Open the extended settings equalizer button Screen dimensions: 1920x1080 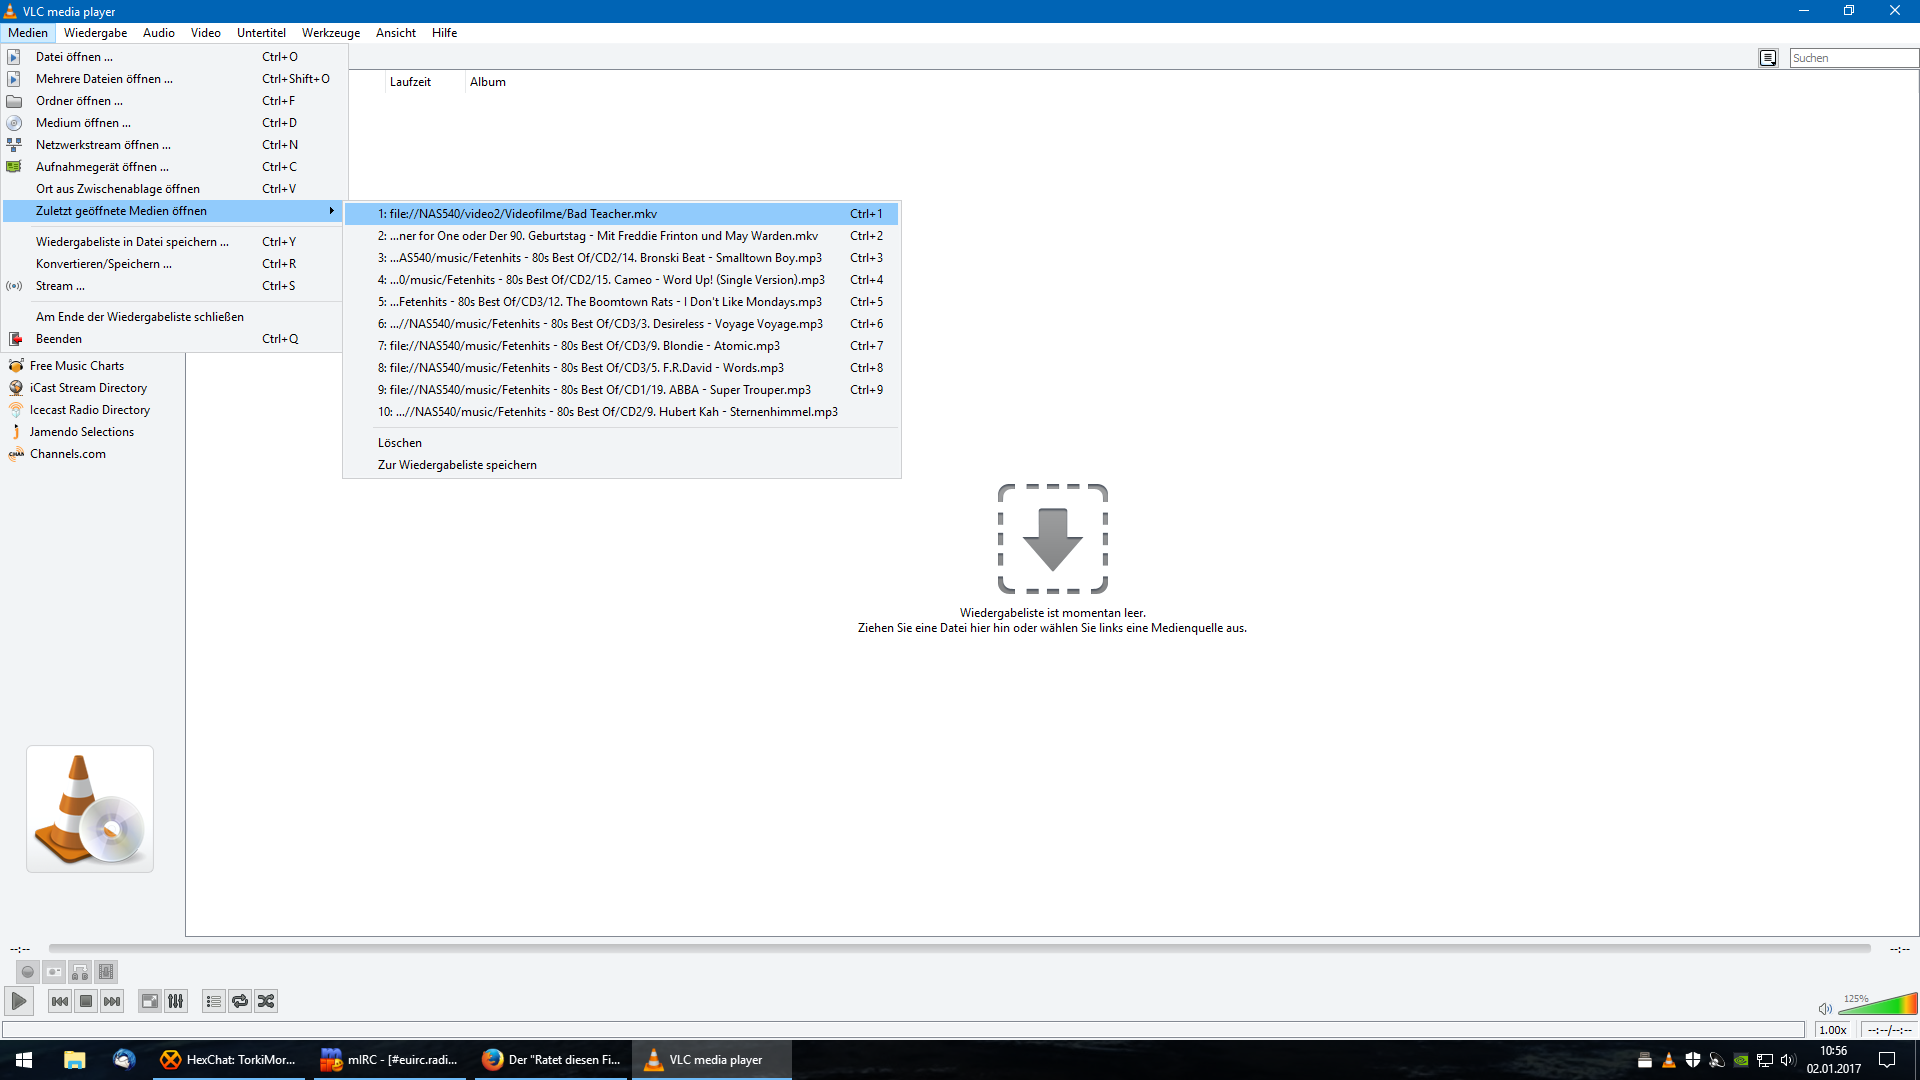tap(176, 1001)
